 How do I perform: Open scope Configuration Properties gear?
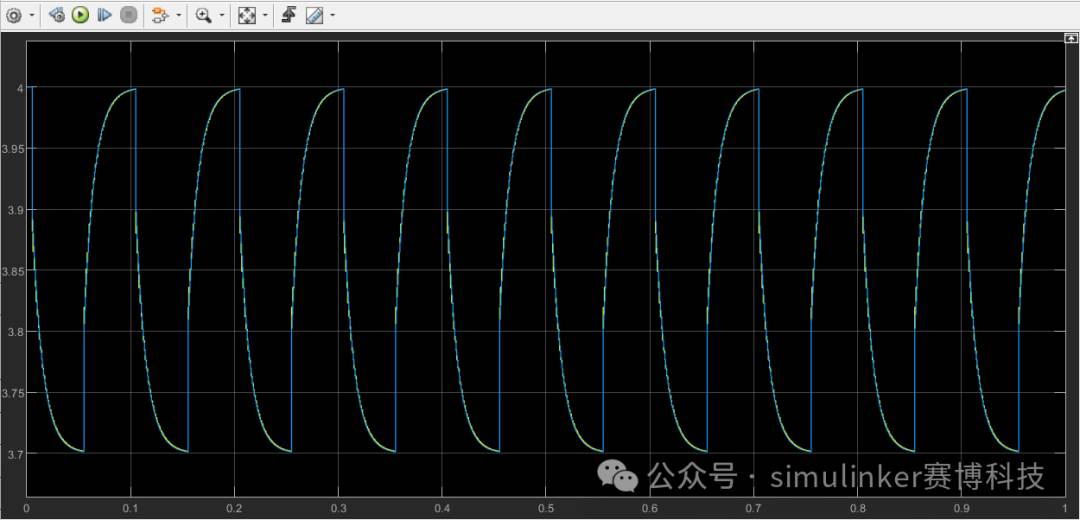[x=14, y=14]
